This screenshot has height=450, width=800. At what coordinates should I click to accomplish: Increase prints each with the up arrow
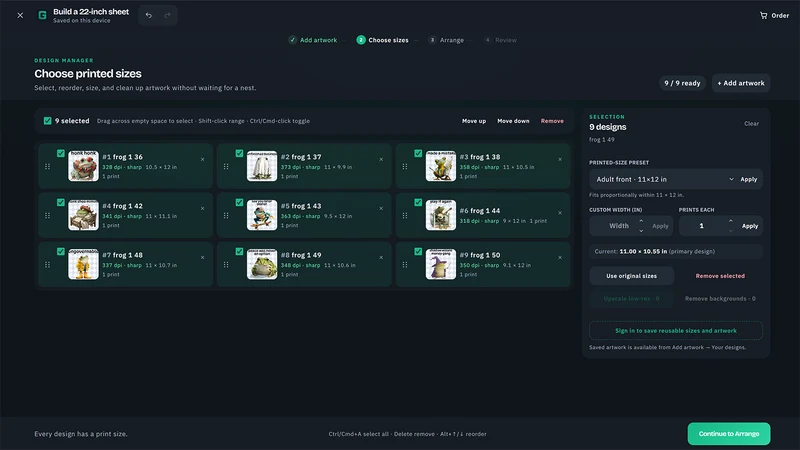731,221
